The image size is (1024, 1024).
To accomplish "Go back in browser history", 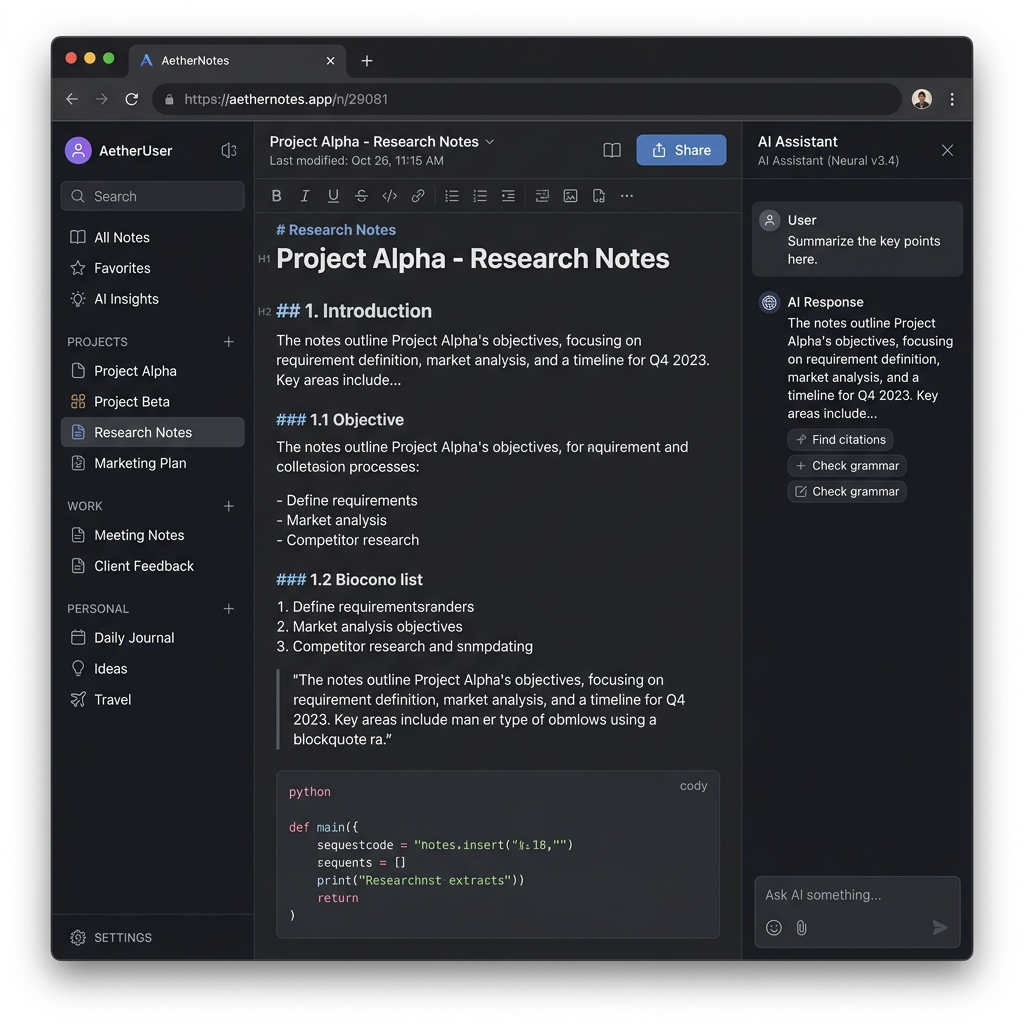I will pos(72,99).
